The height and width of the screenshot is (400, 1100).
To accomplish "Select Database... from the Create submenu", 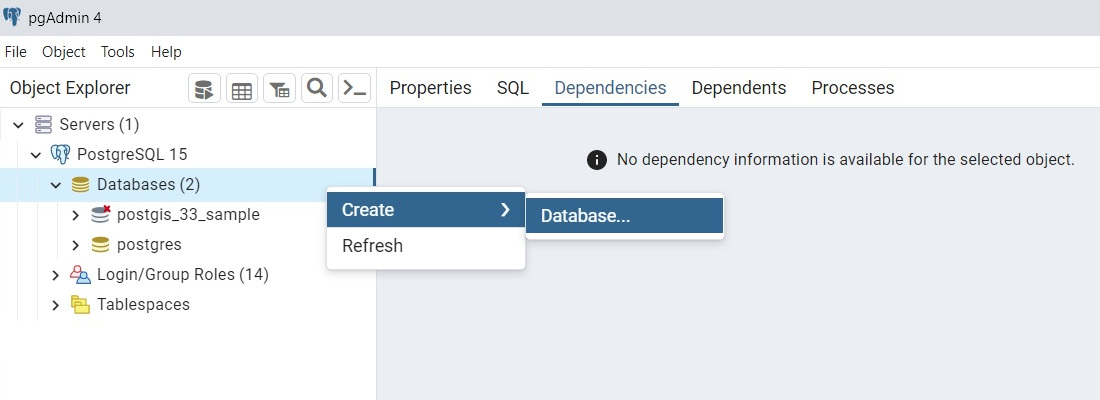I will click(x=624, y=215).
